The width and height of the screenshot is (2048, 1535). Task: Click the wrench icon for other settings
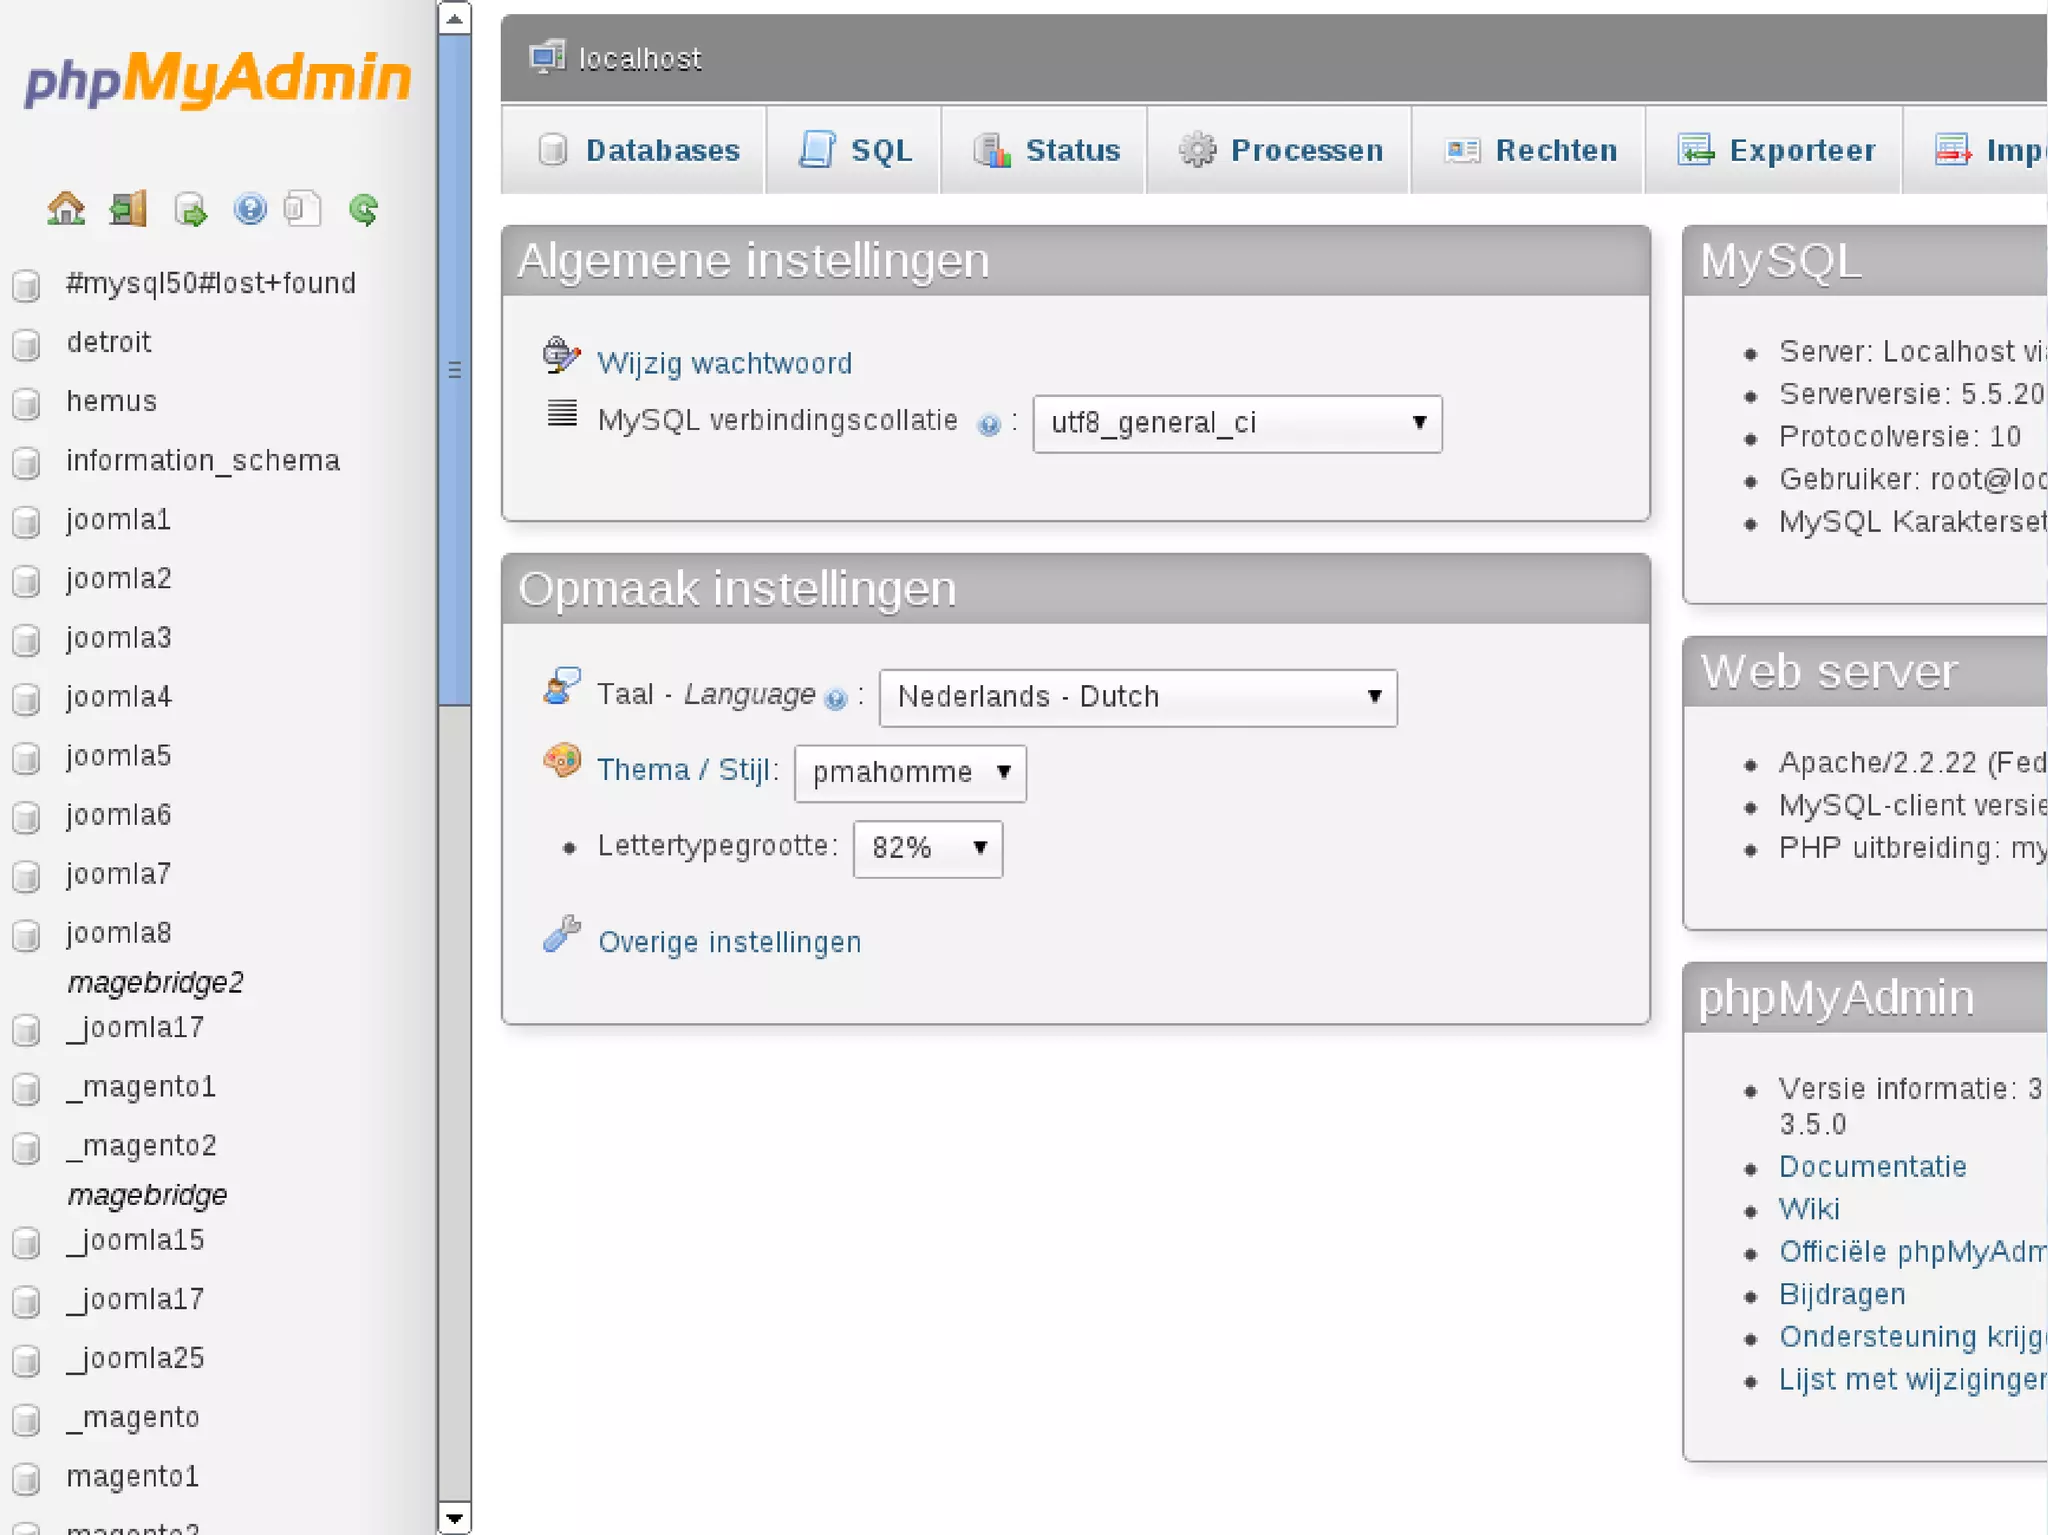click(x=561, y=934)
